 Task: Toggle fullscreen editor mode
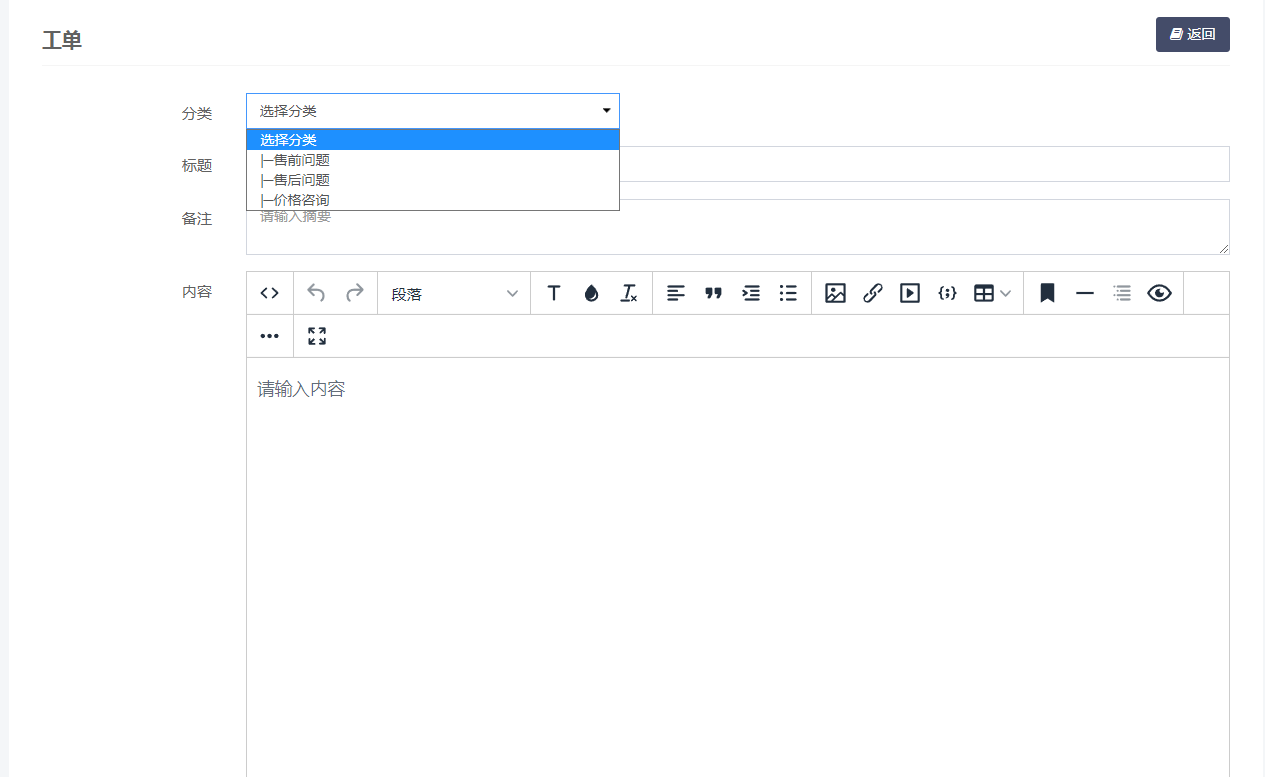point(317,336)
